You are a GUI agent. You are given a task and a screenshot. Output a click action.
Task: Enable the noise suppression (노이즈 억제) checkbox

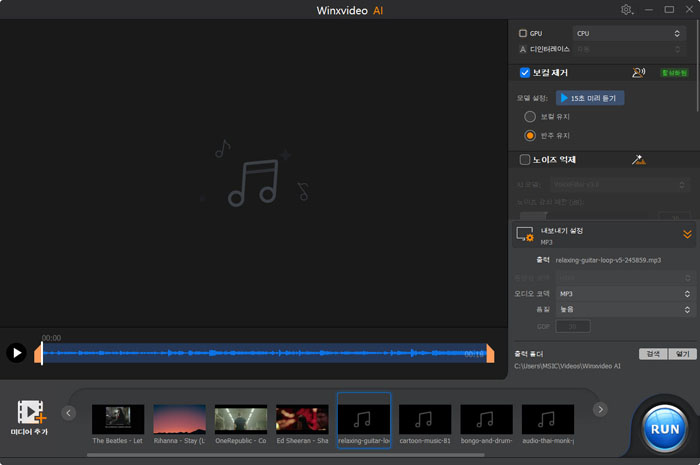(x=525, y=159)
